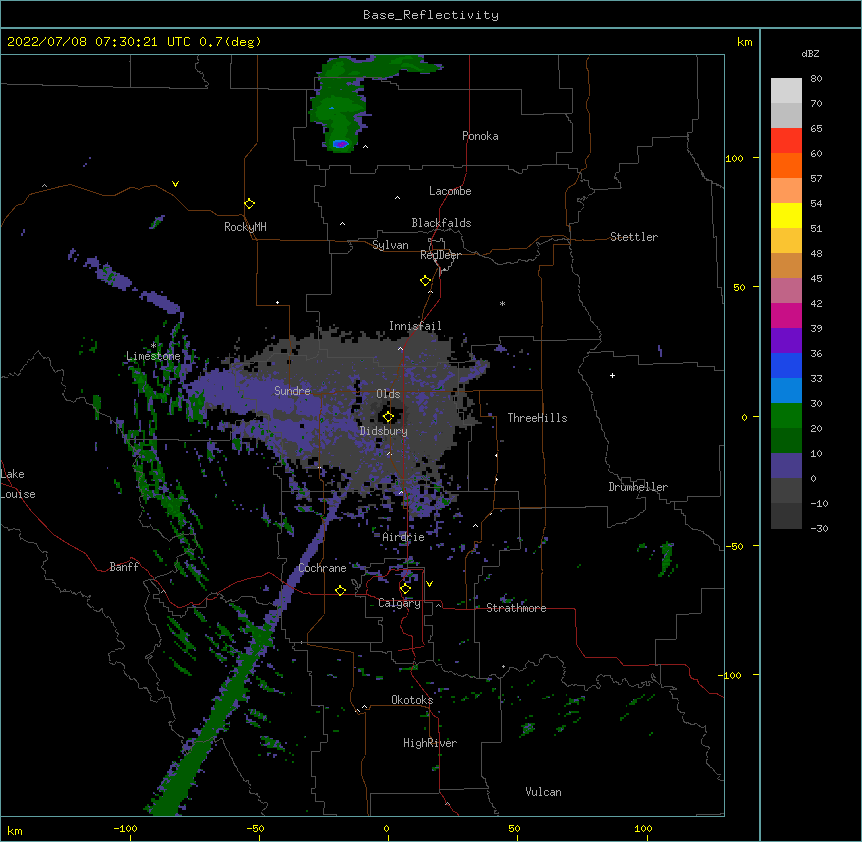Screen dimensions: 862x842
Task: Click the Airdrie city label
Action: click(403, 537)
